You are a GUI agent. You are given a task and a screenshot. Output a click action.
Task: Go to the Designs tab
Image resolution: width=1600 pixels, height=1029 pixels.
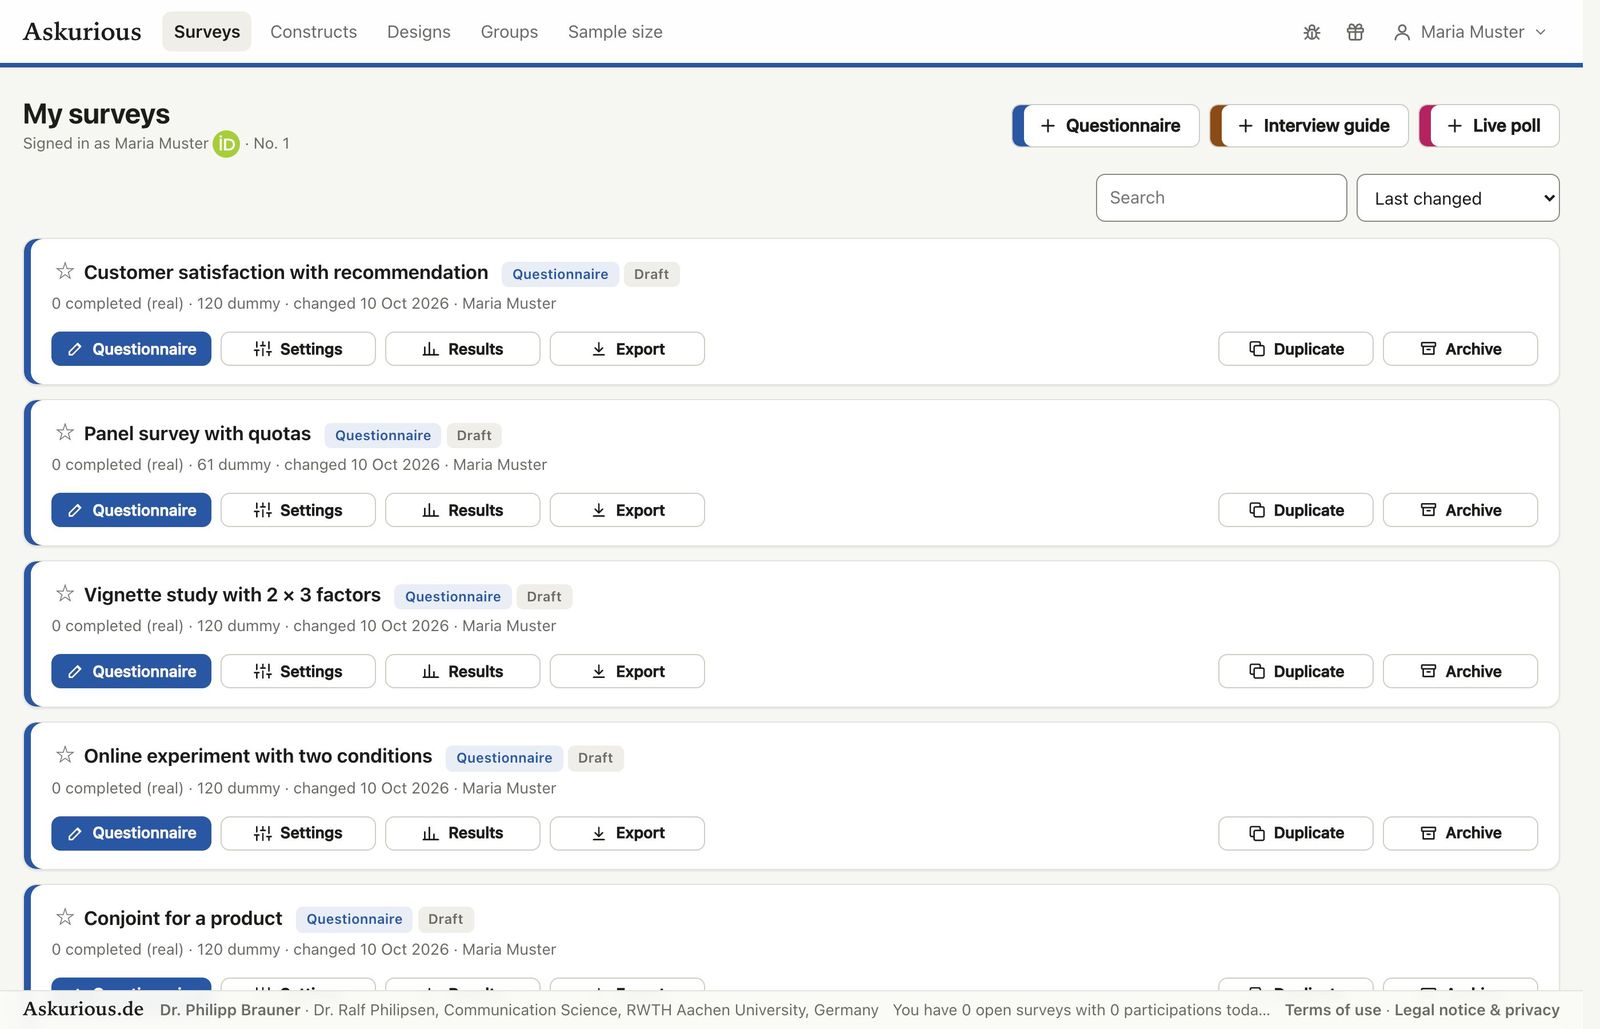click(419, 32)
